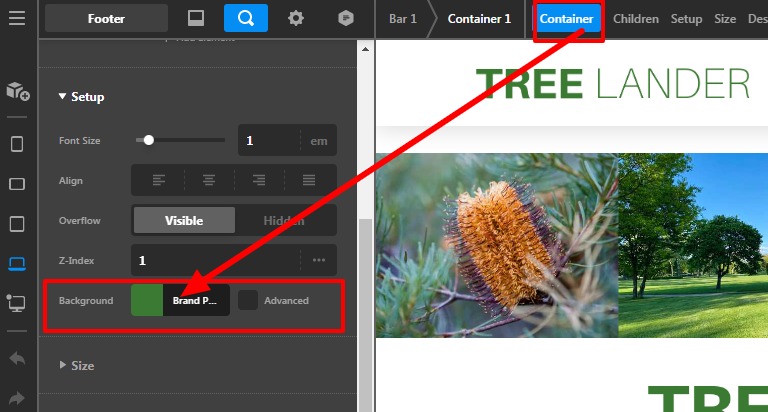The height and width of the screenshot is (412, 768).
Task: Open the green Background color swatch
Action: click(147, 300)
